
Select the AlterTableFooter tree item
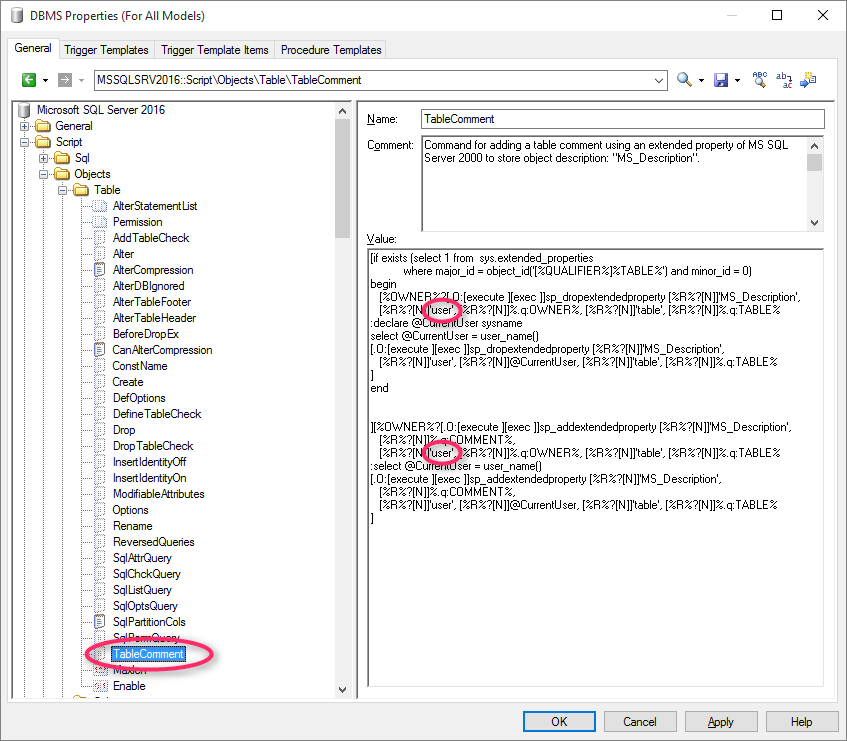click(x=152, y=302)
